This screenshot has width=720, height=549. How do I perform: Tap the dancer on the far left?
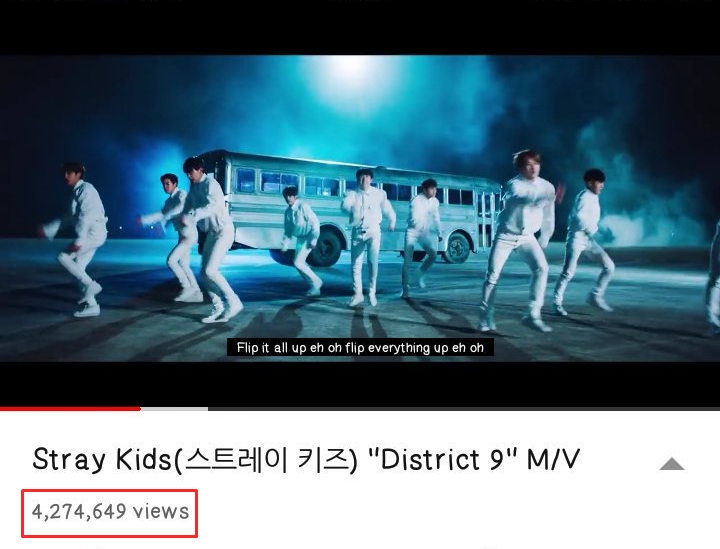(x=78, y=239)
